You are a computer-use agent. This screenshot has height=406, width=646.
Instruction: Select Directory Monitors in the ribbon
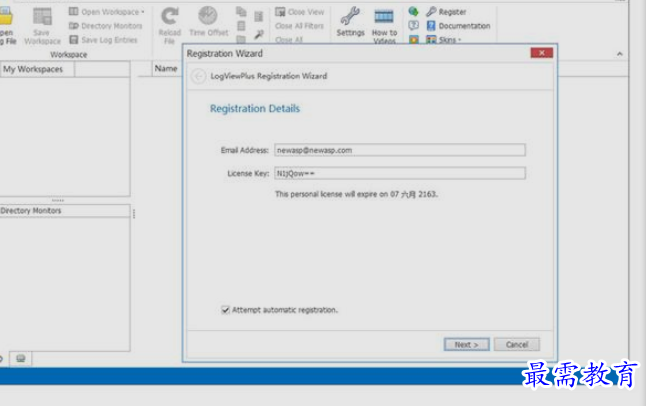click(105, 26)
